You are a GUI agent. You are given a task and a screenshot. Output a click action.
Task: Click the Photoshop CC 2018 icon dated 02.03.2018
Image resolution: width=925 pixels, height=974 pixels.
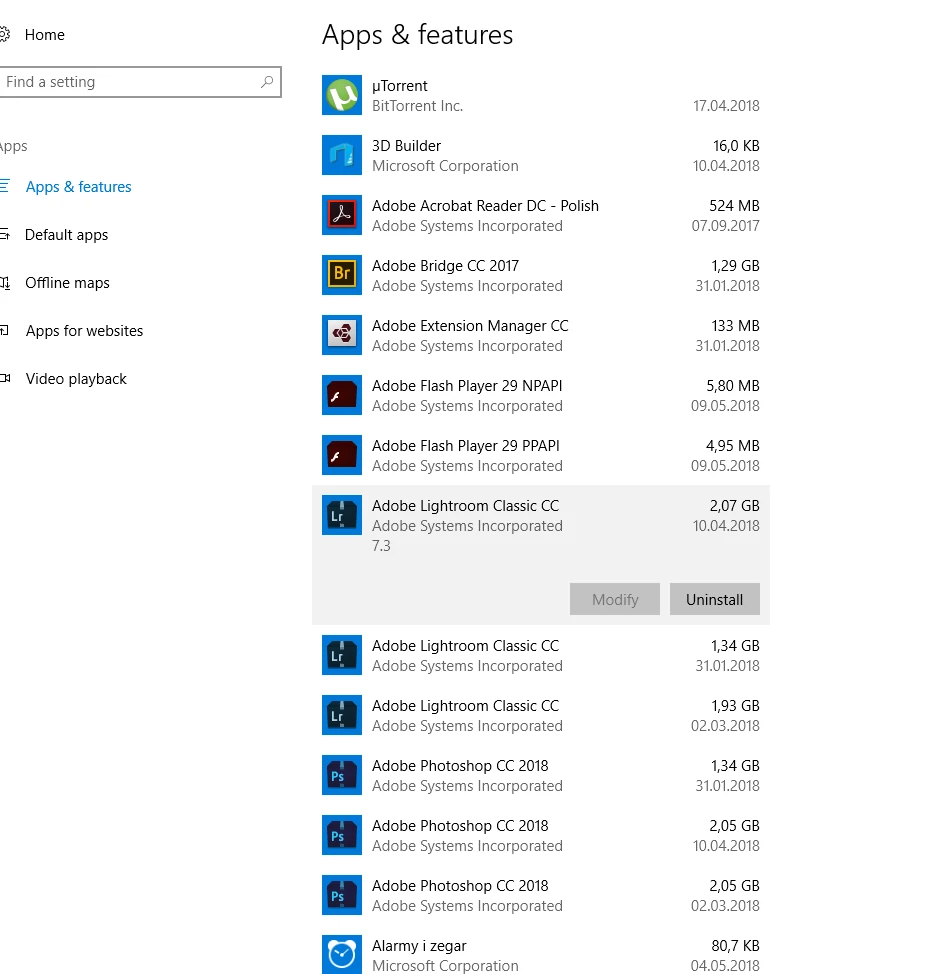(342, 895)
